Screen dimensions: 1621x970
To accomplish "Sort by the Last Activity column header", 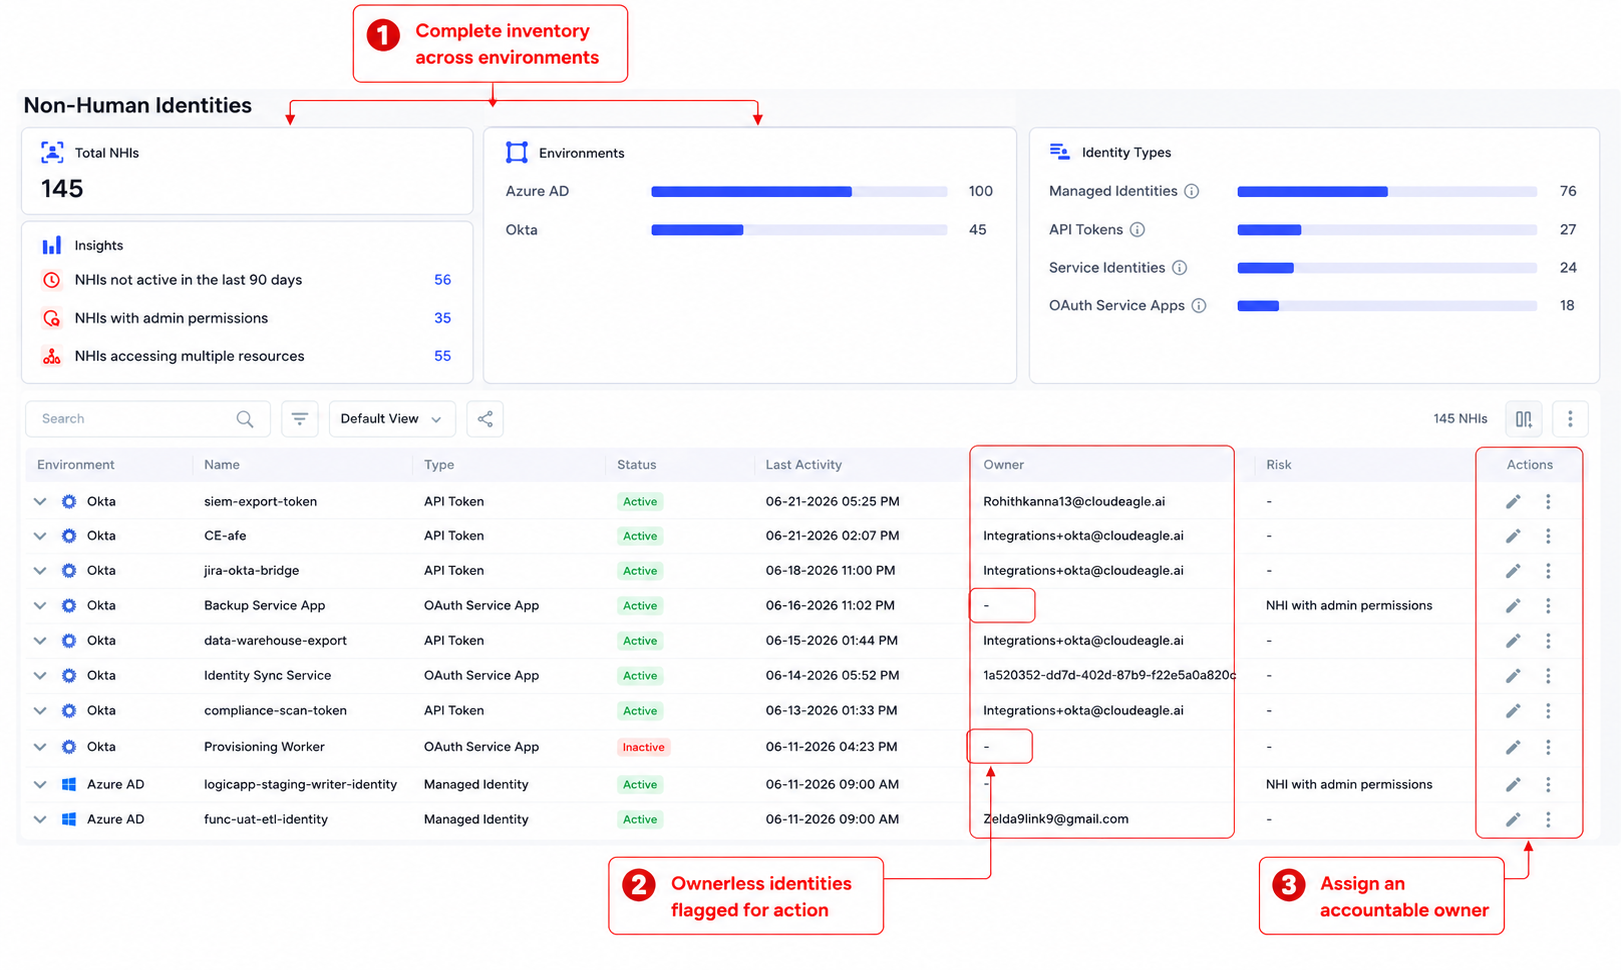I will pos(804,465).
